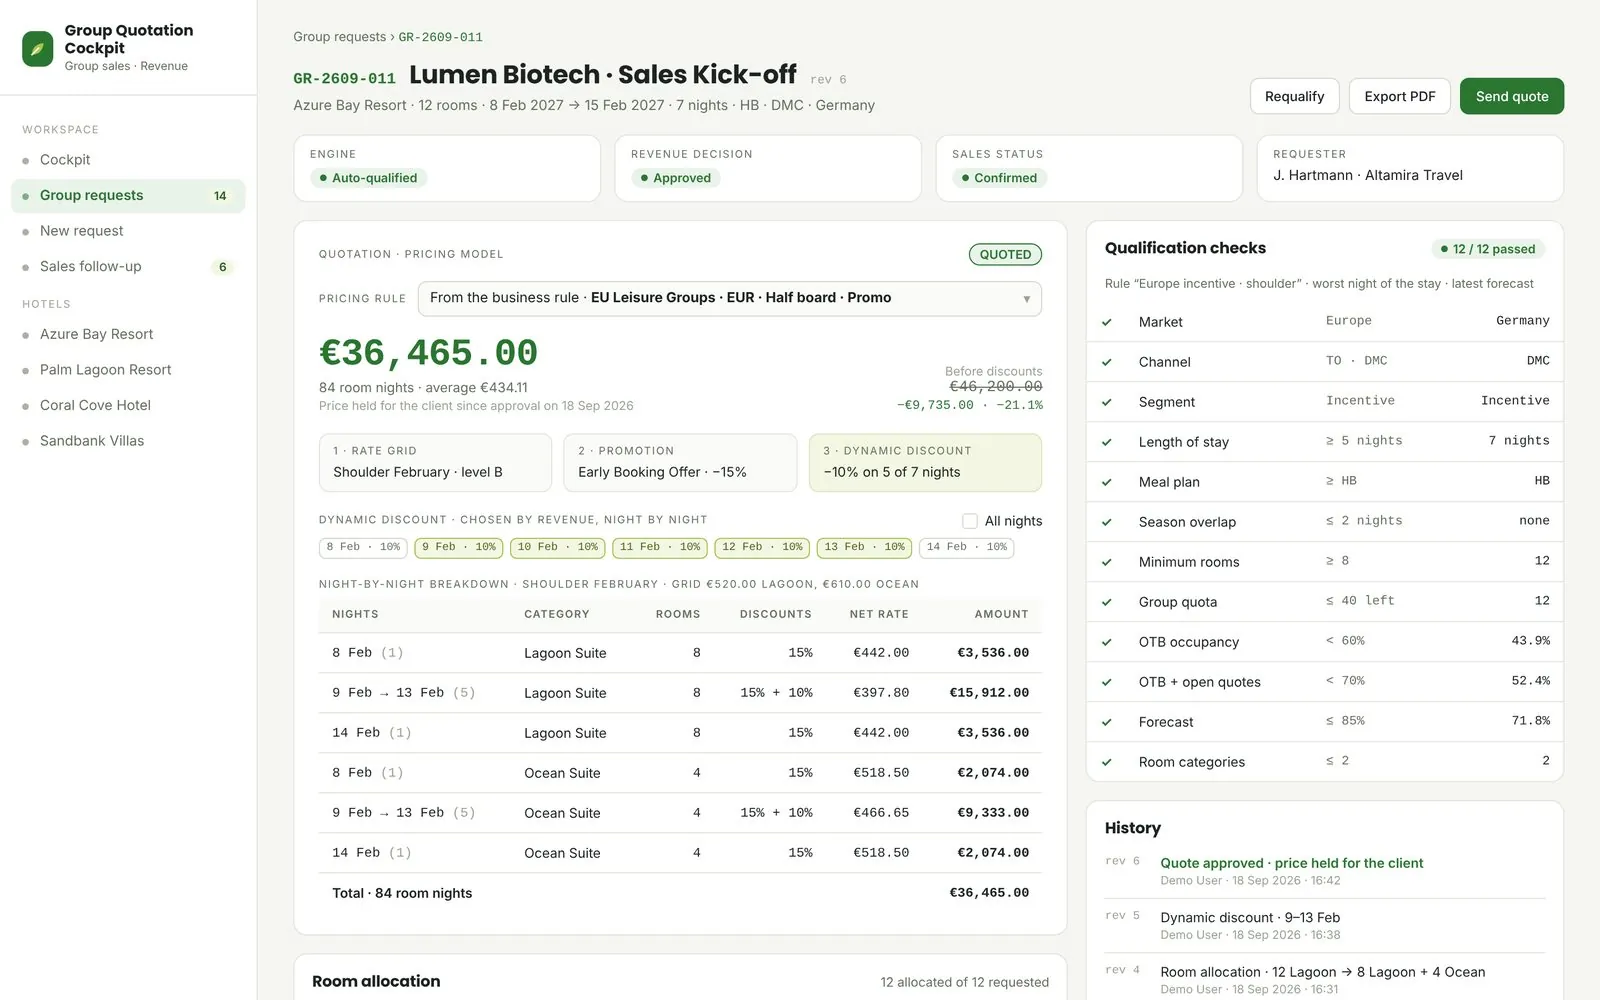Click the Approved revenue decision badge

675,178
